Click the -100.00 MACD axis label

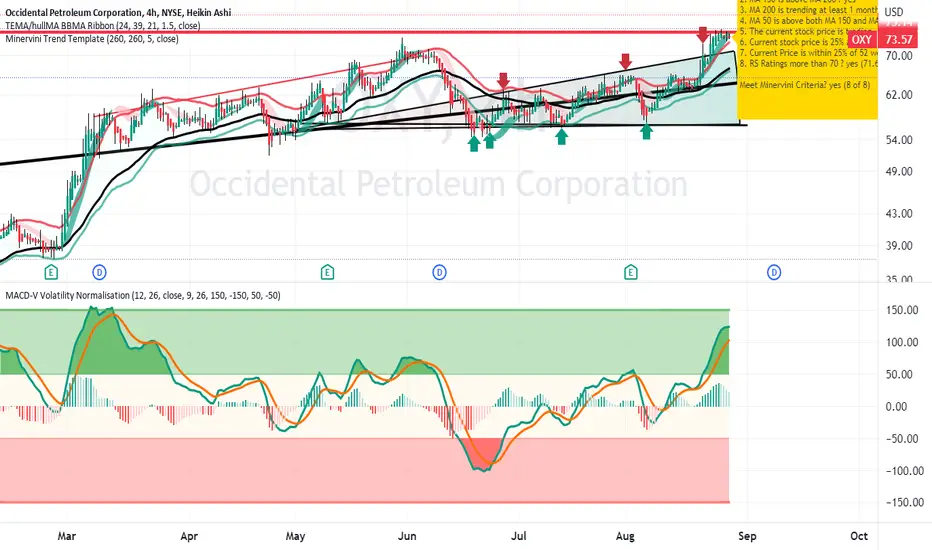[x=903, y=471]
